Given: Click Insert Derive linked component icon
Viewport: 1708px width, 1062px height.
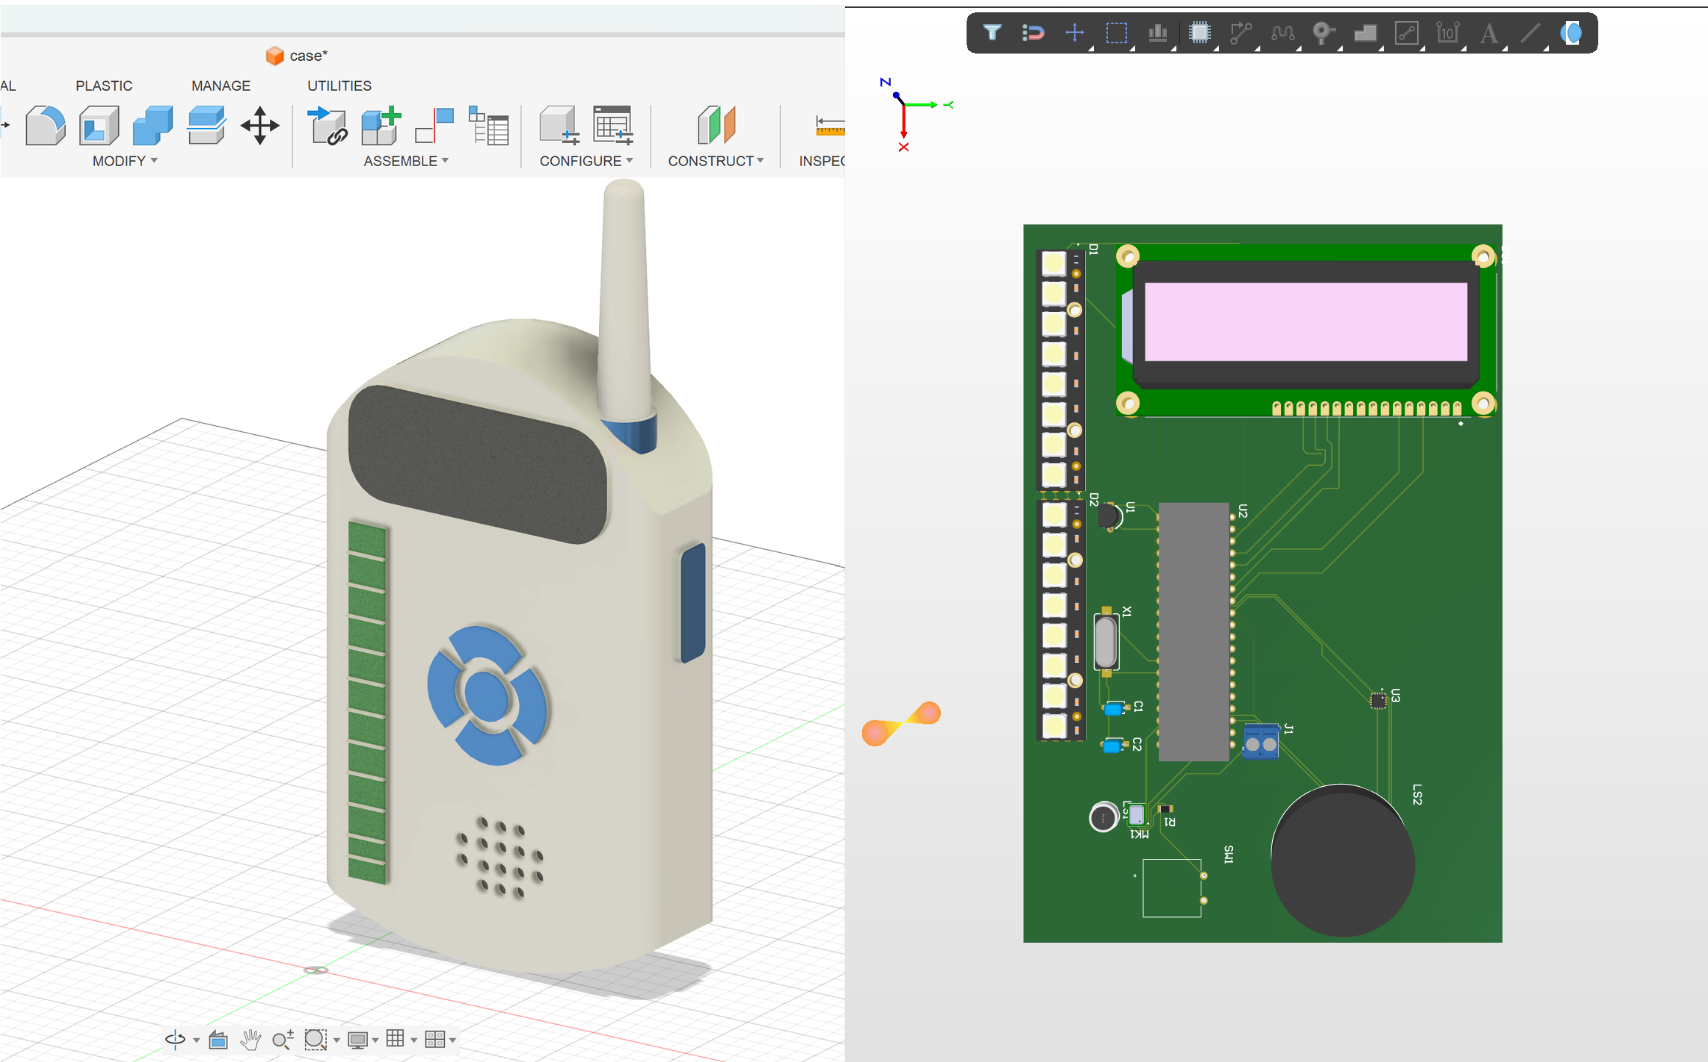Looking at the screenshot, I should 327,126.
